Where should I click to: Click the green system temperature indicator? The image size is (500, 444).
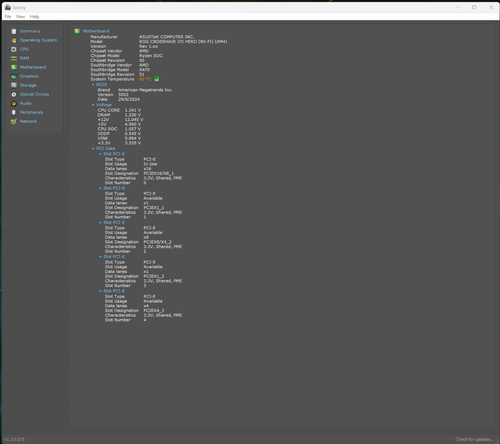157,79
